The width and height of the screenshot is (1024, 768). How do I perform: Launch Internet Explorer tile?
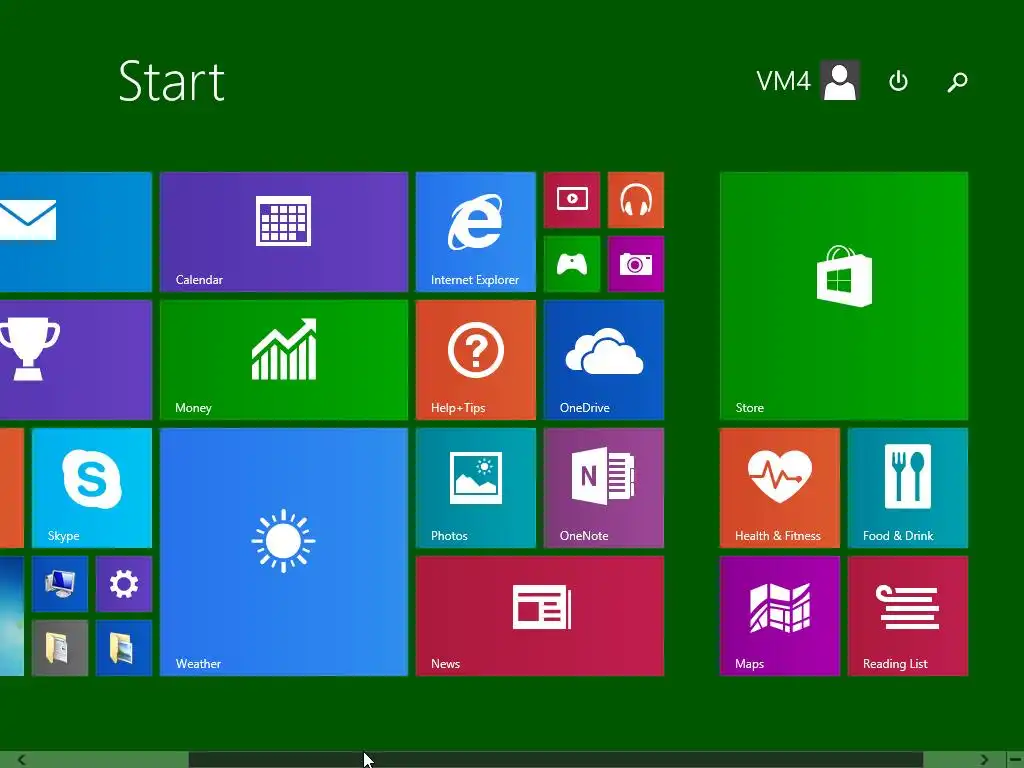click(475, 232)
